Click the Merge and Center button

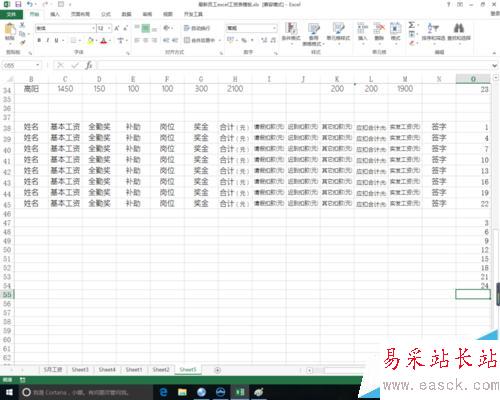199,40
